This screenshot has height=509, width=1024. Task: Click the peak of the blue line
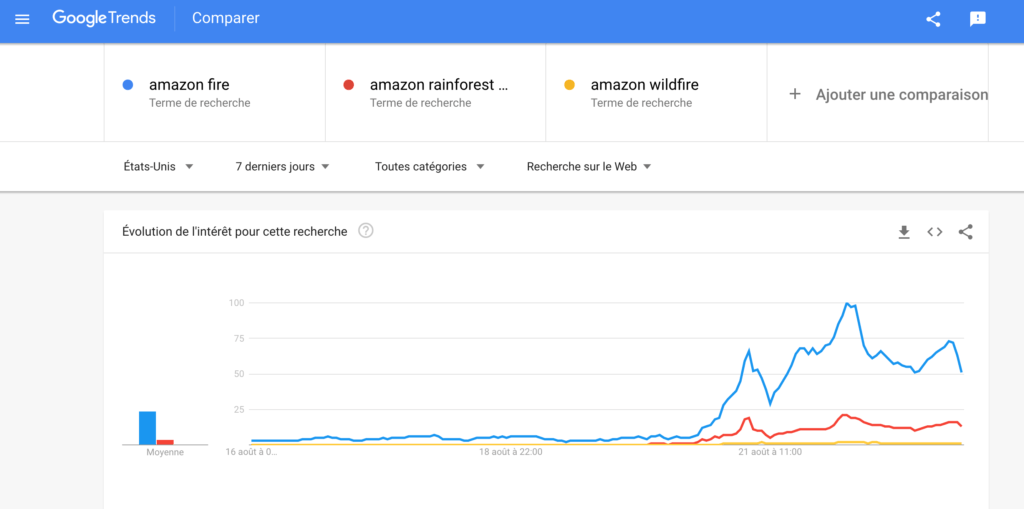point(848,303)
